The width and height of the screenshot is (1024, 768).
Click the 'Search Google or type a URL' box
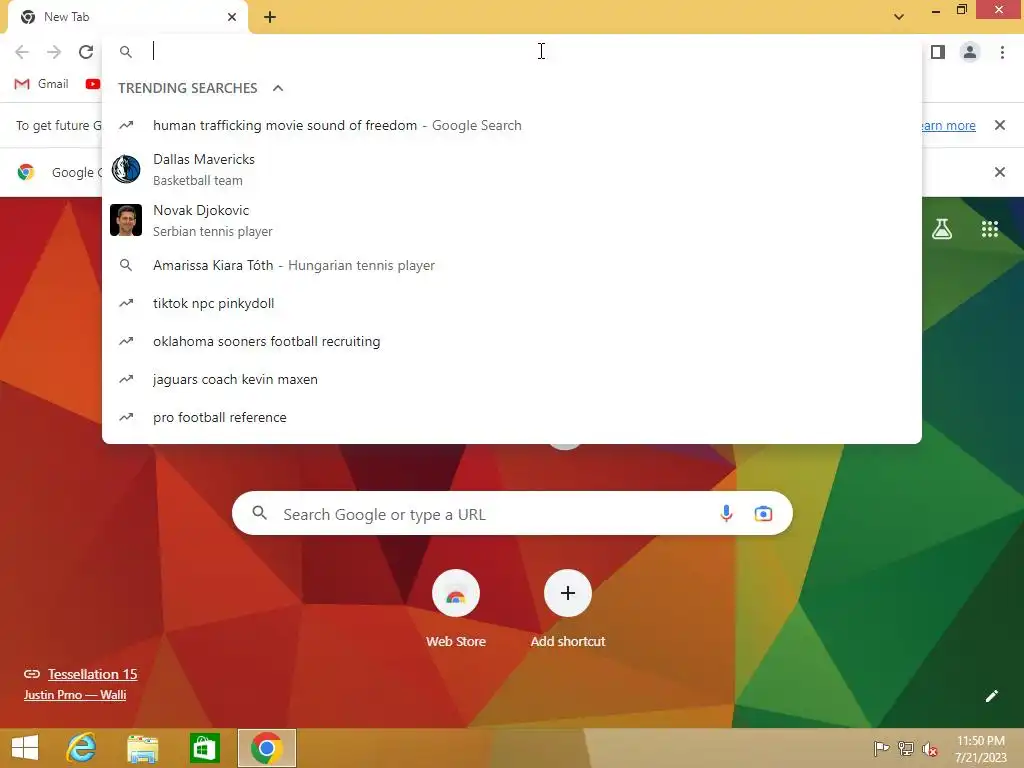click(x=512, y=513)
